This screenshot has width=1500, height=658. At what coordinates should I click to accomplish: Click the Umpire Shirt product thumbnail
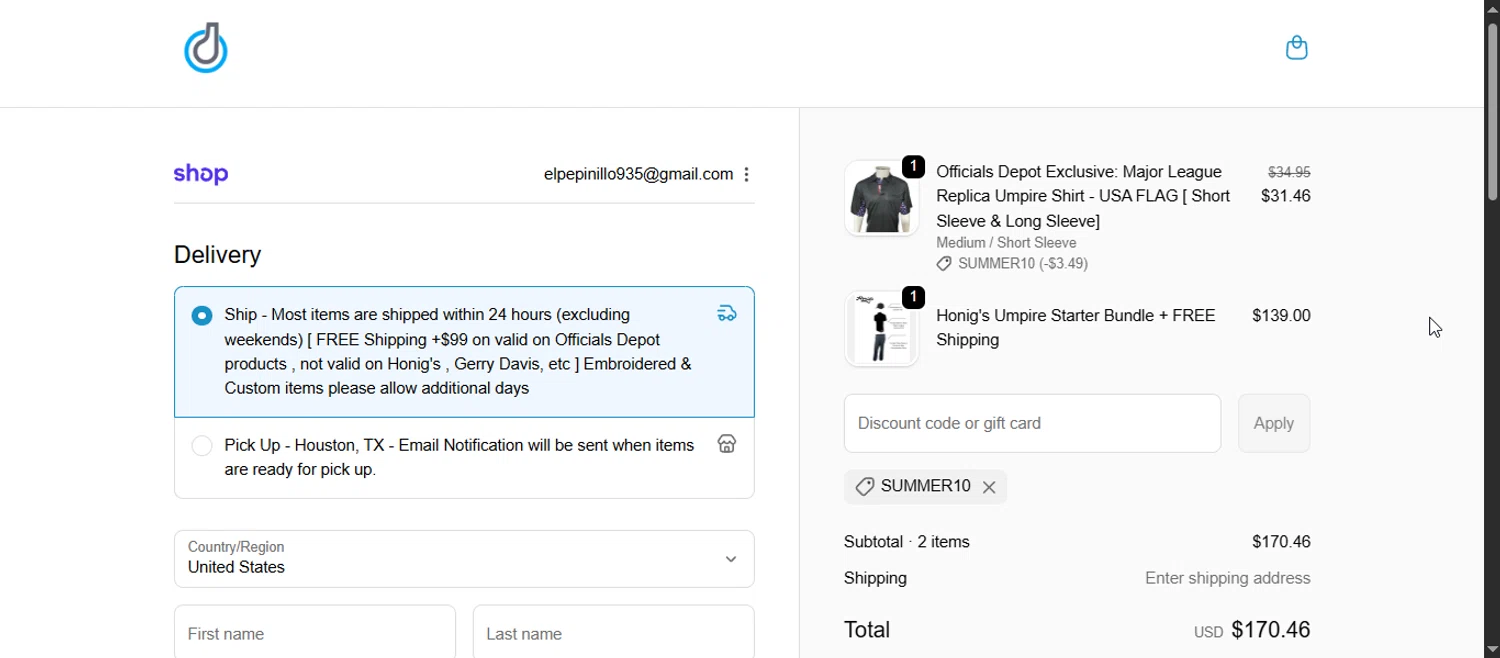tap(881, 198)
